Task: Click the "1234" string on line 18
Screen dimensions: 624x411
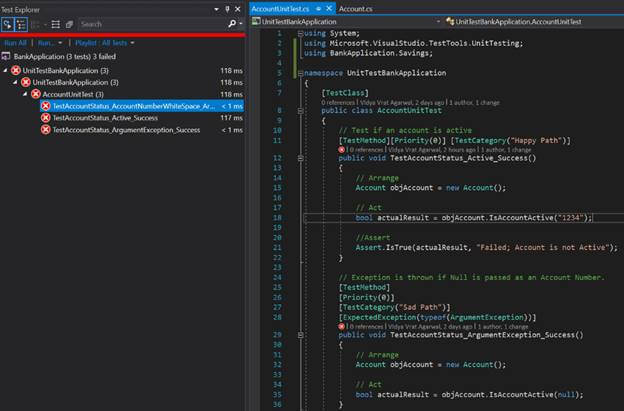Action: coord(570,218)
